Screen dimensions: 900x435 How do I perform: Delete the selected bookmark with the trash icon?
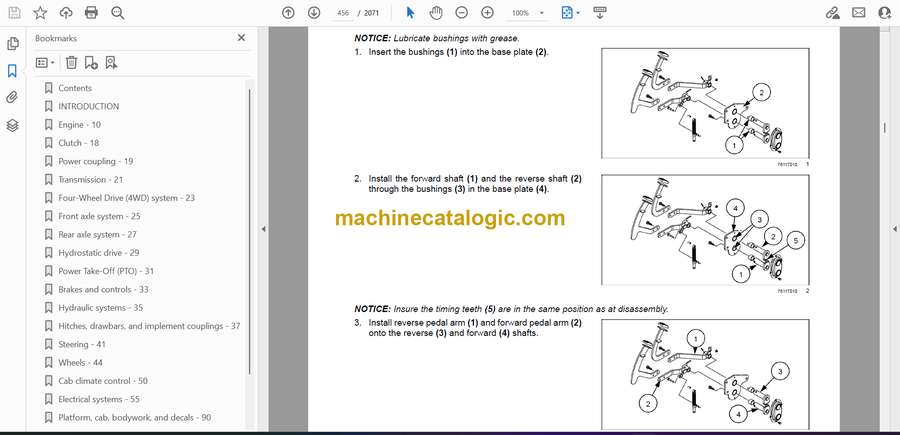click(x=71, y=63)
